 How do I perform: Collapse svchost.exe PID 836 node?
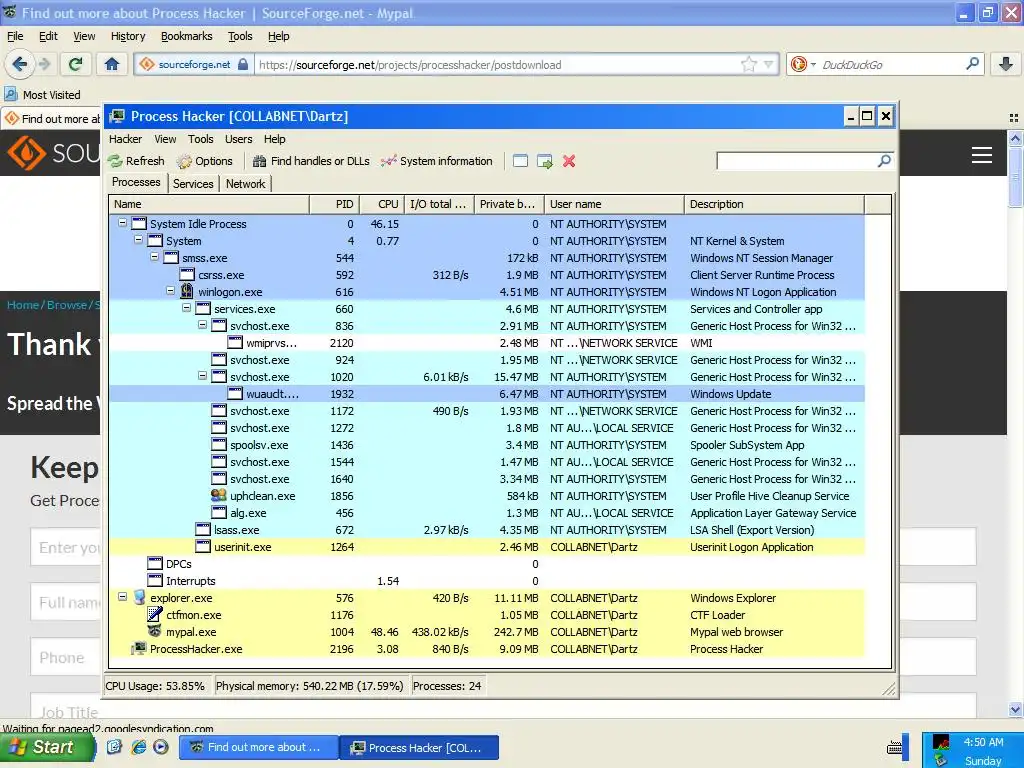click(202, 325)
